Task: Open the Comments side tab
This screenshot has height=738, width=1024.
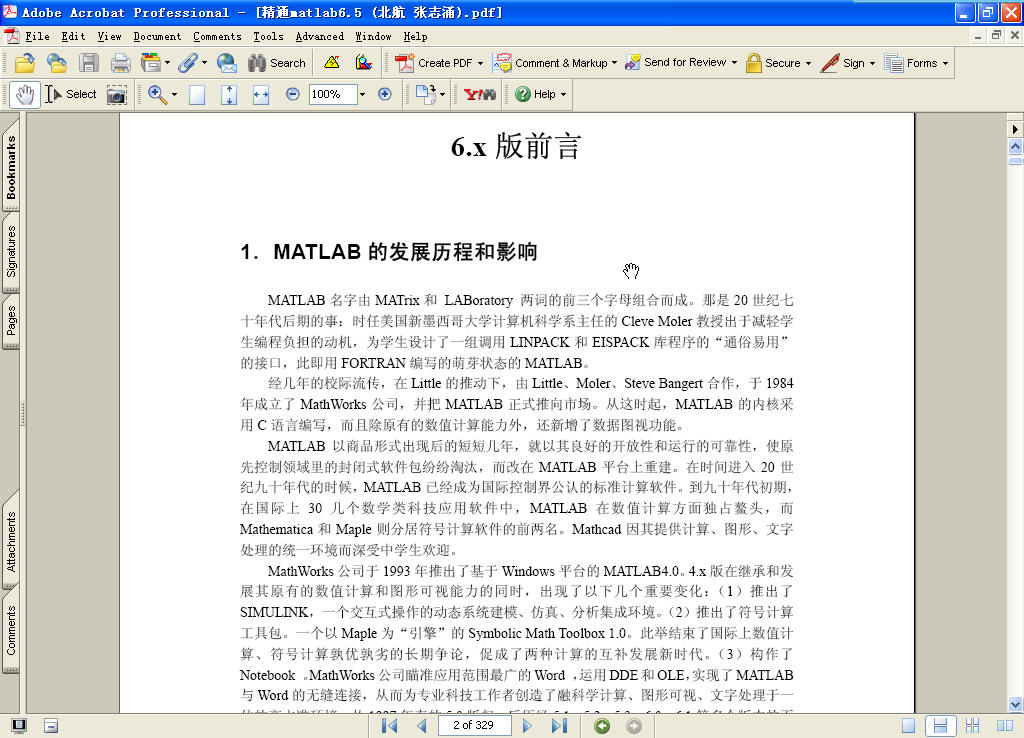Action: point(11,630)
